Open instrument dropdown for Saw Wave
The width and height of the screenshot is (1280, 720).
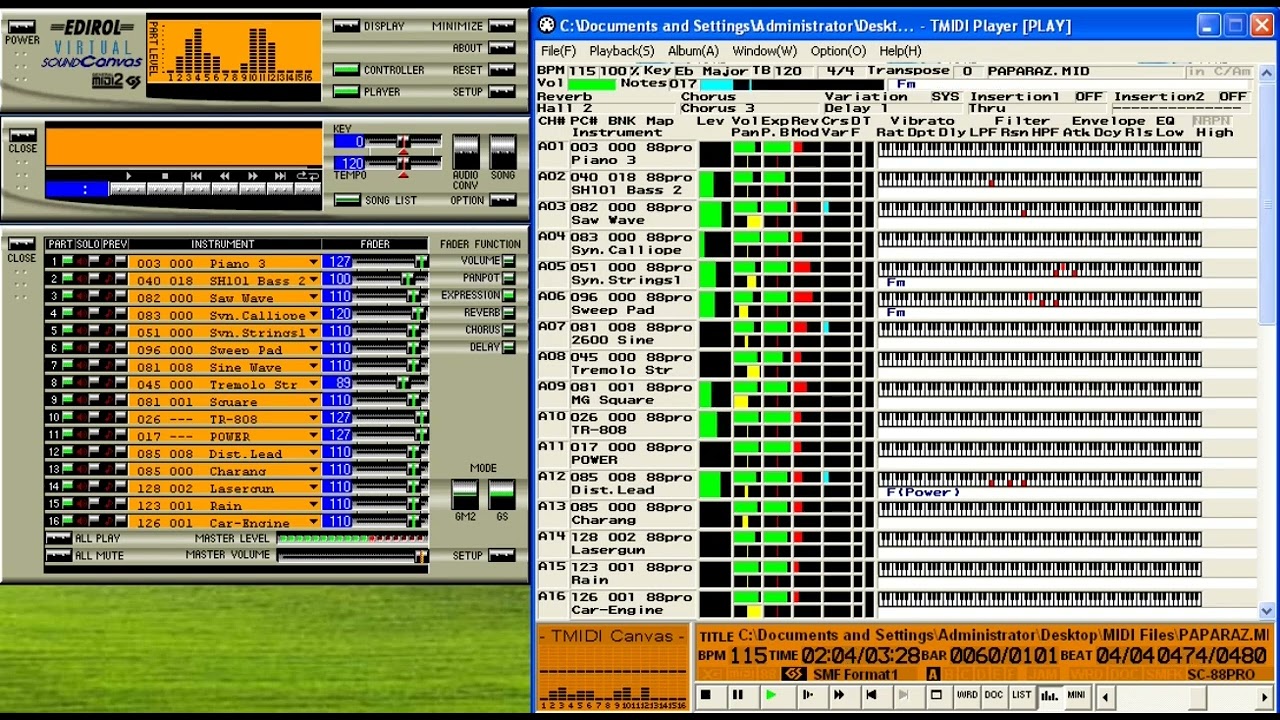click(x=314, y=298)
